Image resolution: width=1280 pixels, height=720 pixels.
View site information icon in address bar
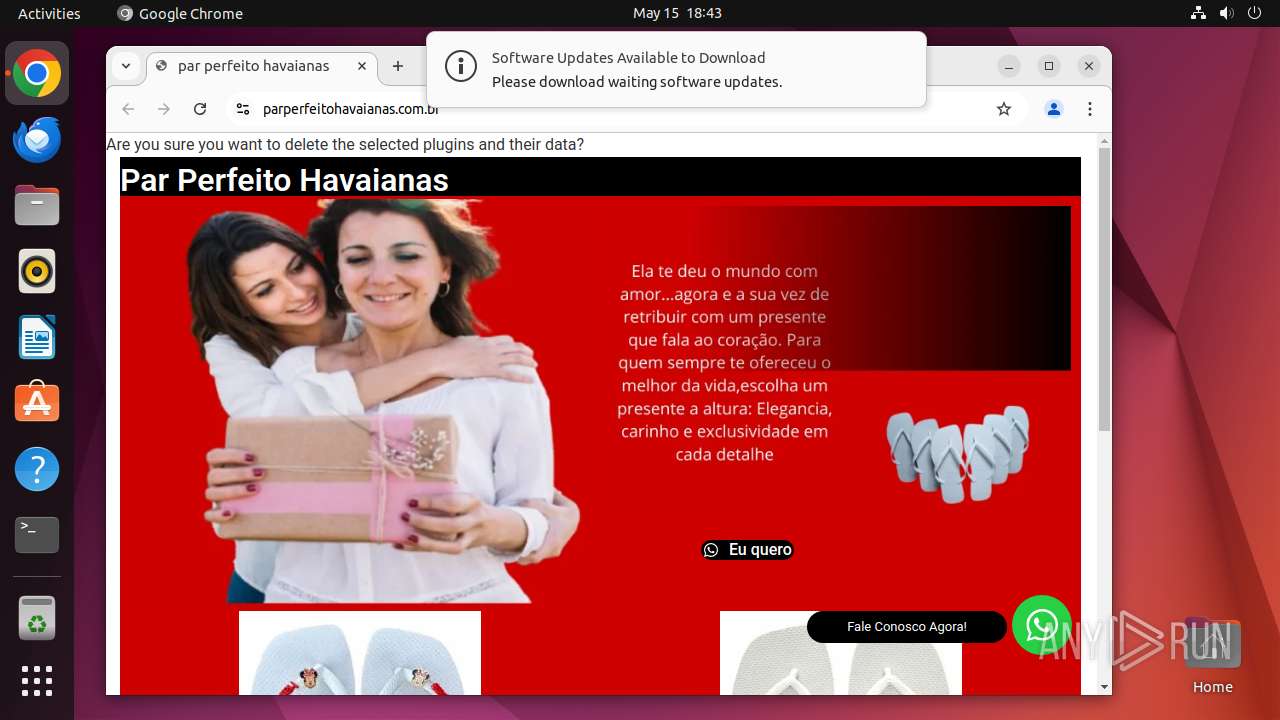(242, 109)
